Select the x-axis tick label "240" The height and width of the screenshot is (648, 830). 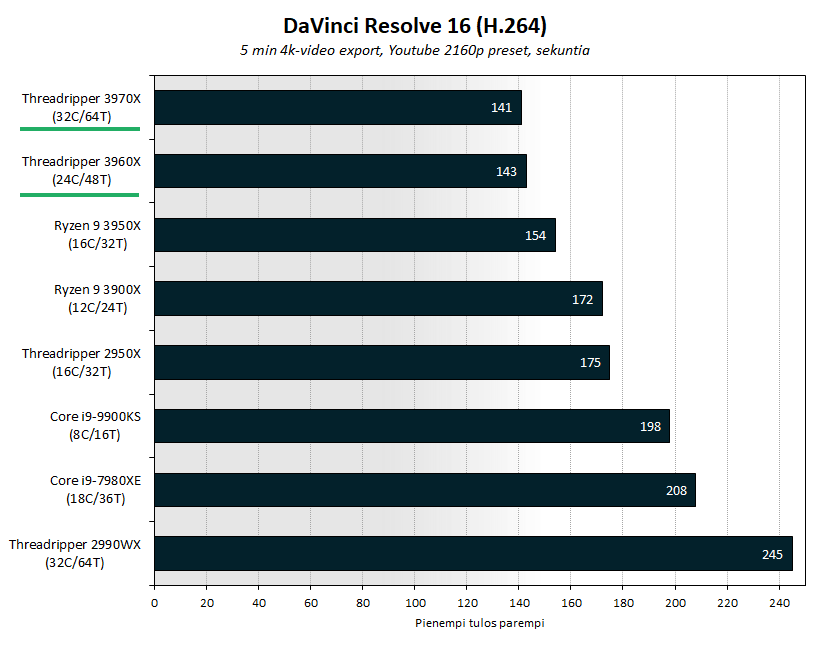780,603
